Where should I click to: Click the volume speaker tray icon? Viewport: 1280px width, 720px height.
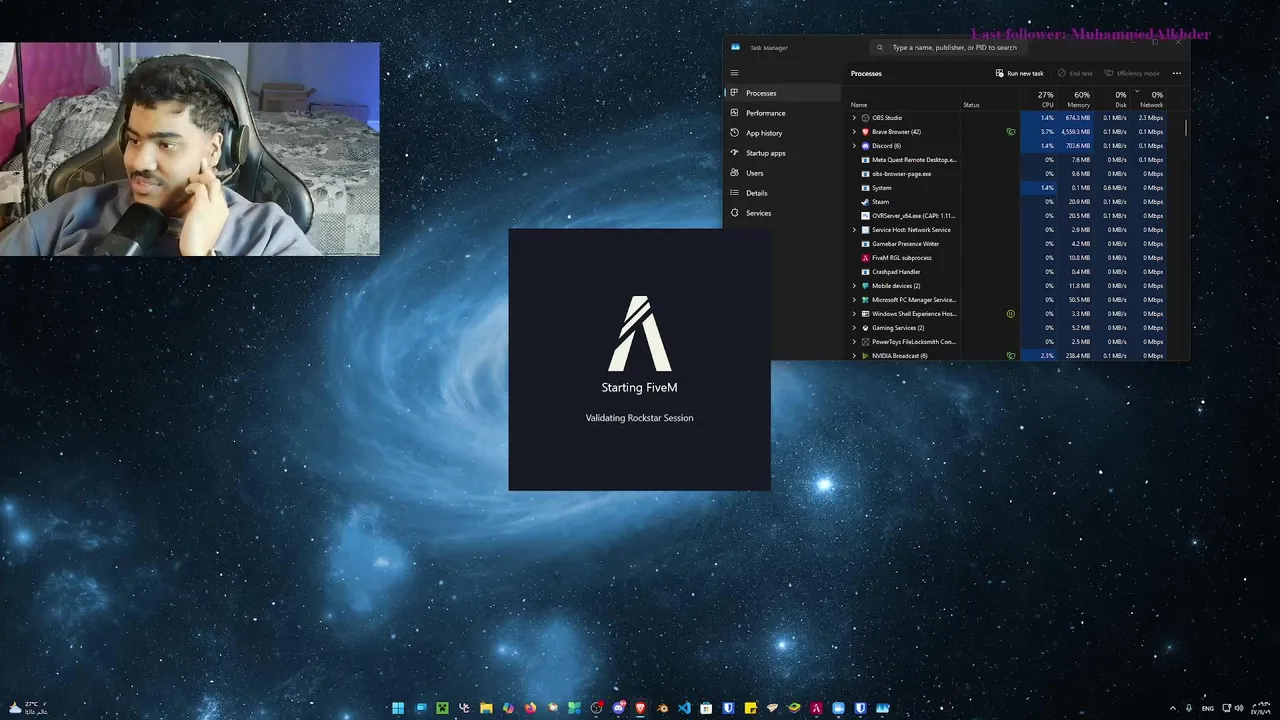click(x=1239, y=708)
